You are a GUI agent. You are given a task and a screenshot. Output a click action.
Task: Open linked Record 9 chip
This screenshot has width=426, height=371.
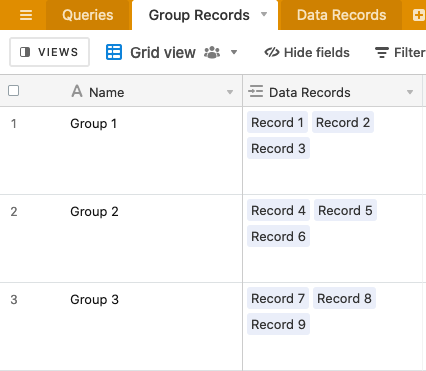tap(278, 324)
